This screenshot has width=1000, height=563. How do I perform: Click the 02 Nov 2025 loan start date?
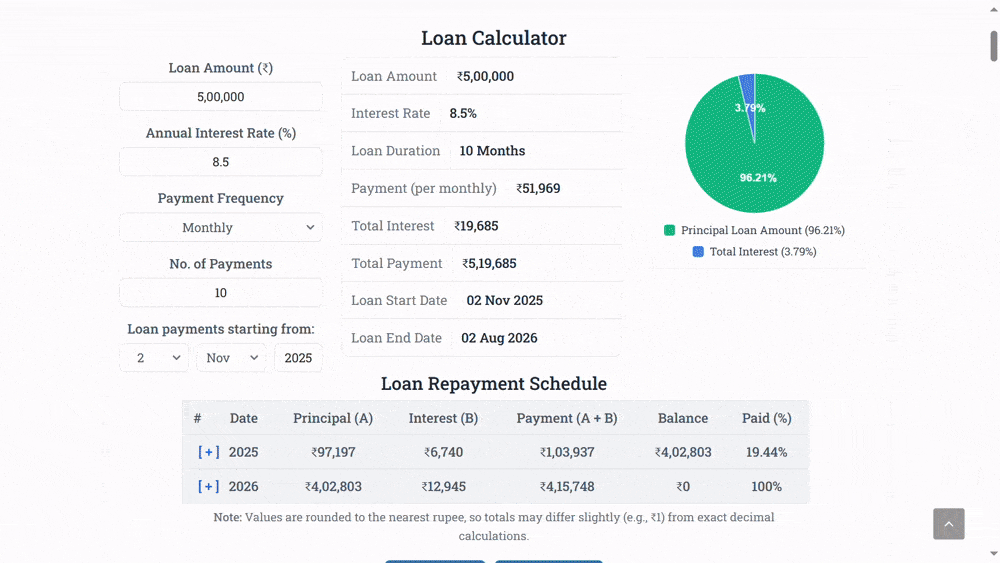(504, 301)
